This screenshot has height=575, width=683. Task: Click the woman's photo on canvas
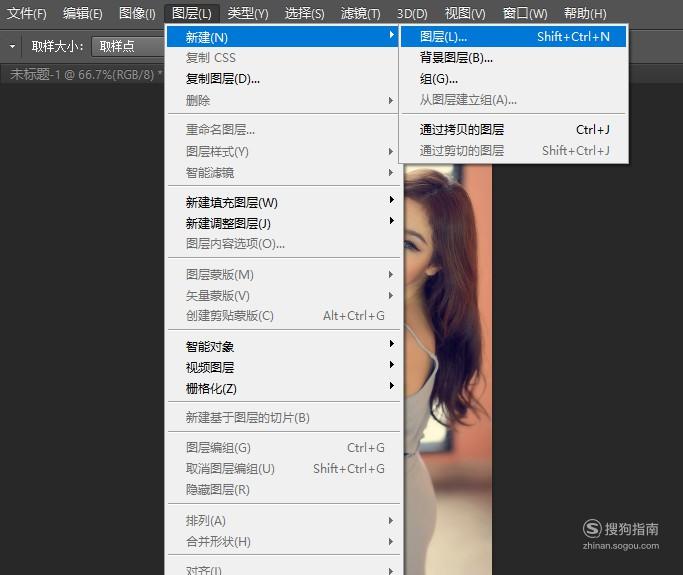(449, 370)
